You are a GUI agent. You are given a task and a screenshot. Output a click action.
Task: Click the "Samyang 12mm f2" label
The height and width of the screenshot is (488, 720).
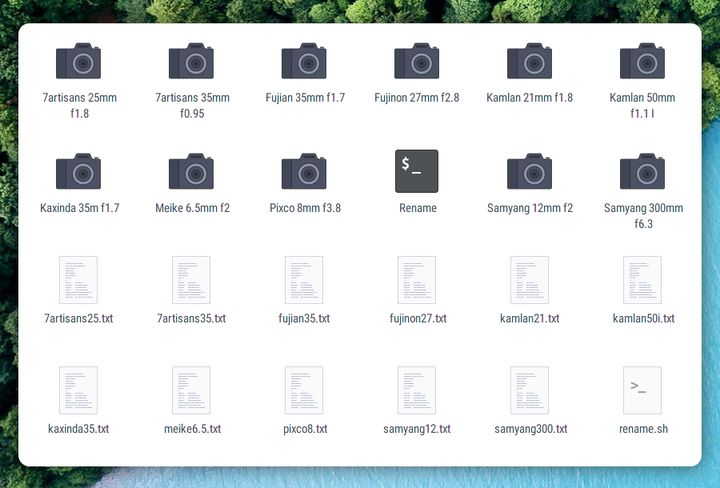click(530, 208)
